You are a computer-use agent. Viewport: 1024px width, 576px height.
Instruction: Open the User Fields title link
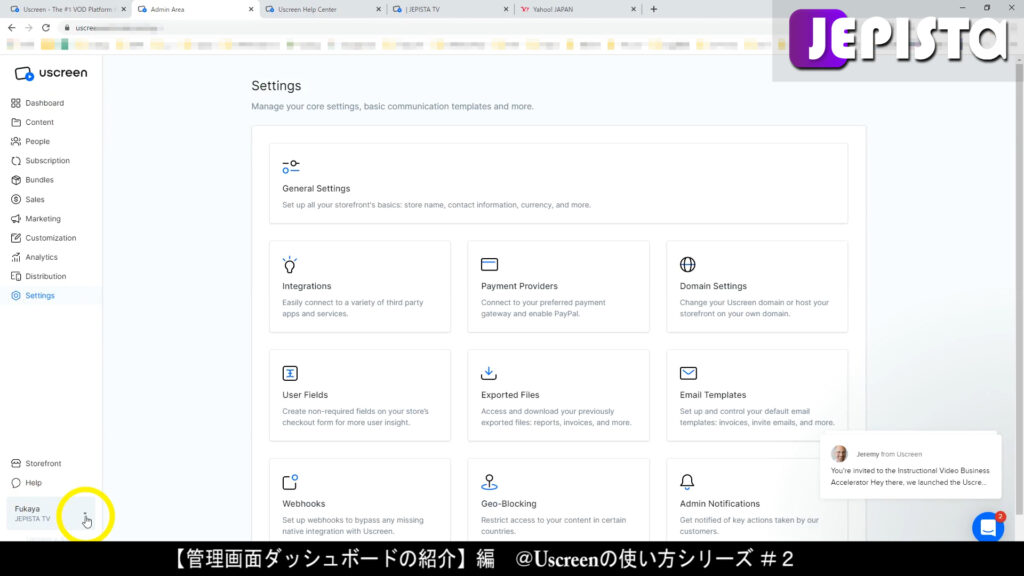[305, 395]
